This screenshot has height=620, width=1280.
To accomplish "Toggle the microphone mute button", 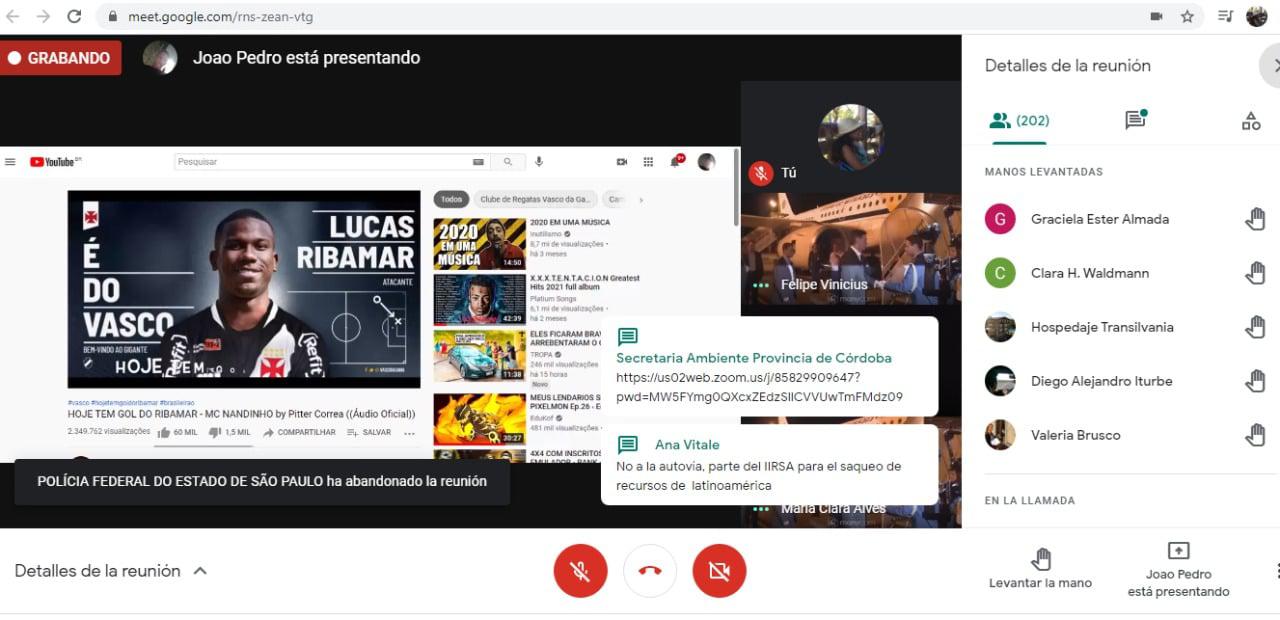I will coord(580,571).
